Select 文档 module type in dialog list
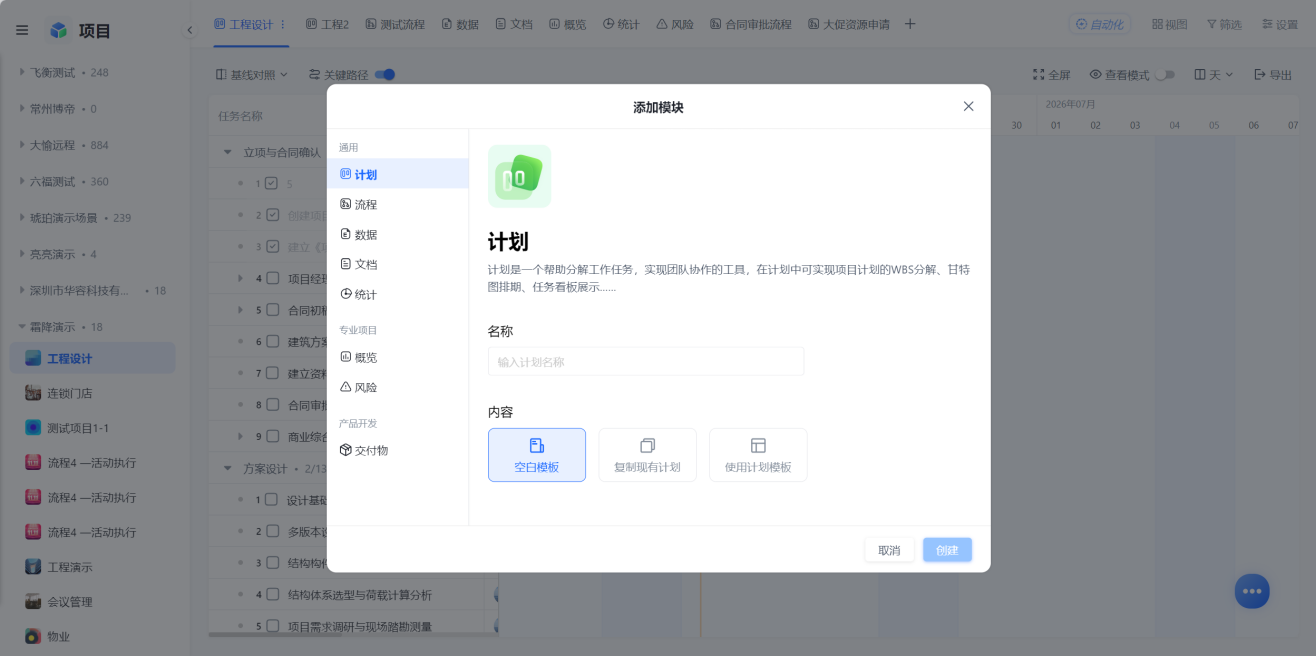 tap(398, 264)
